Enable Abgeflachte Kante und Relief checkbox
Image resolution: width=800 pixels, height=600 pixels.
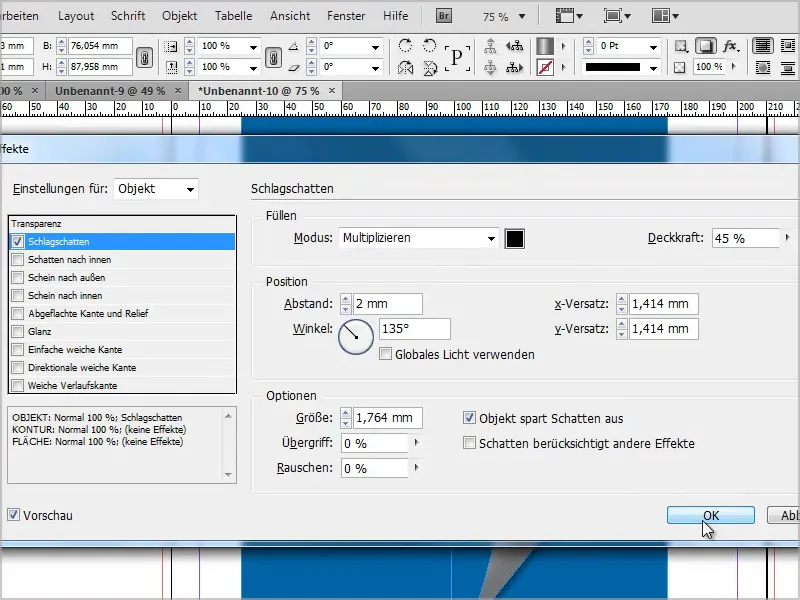18,313
